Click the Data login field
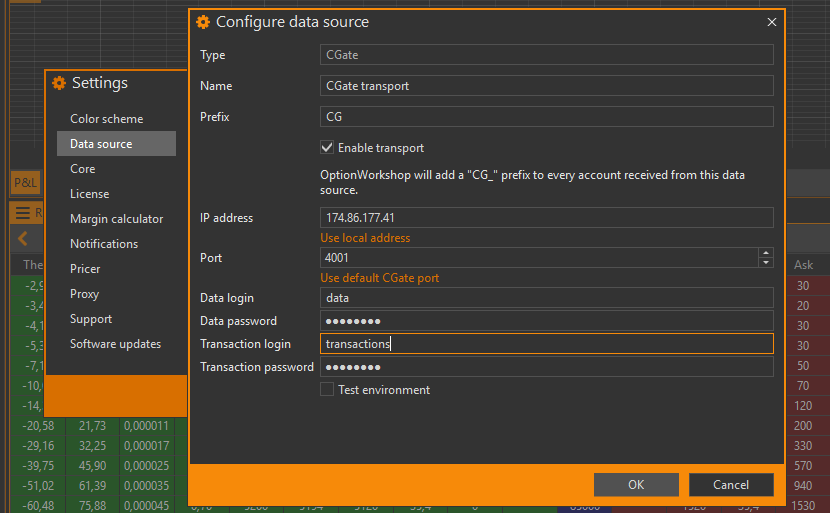This screenshot has width=830, height=513. (546, 298)
